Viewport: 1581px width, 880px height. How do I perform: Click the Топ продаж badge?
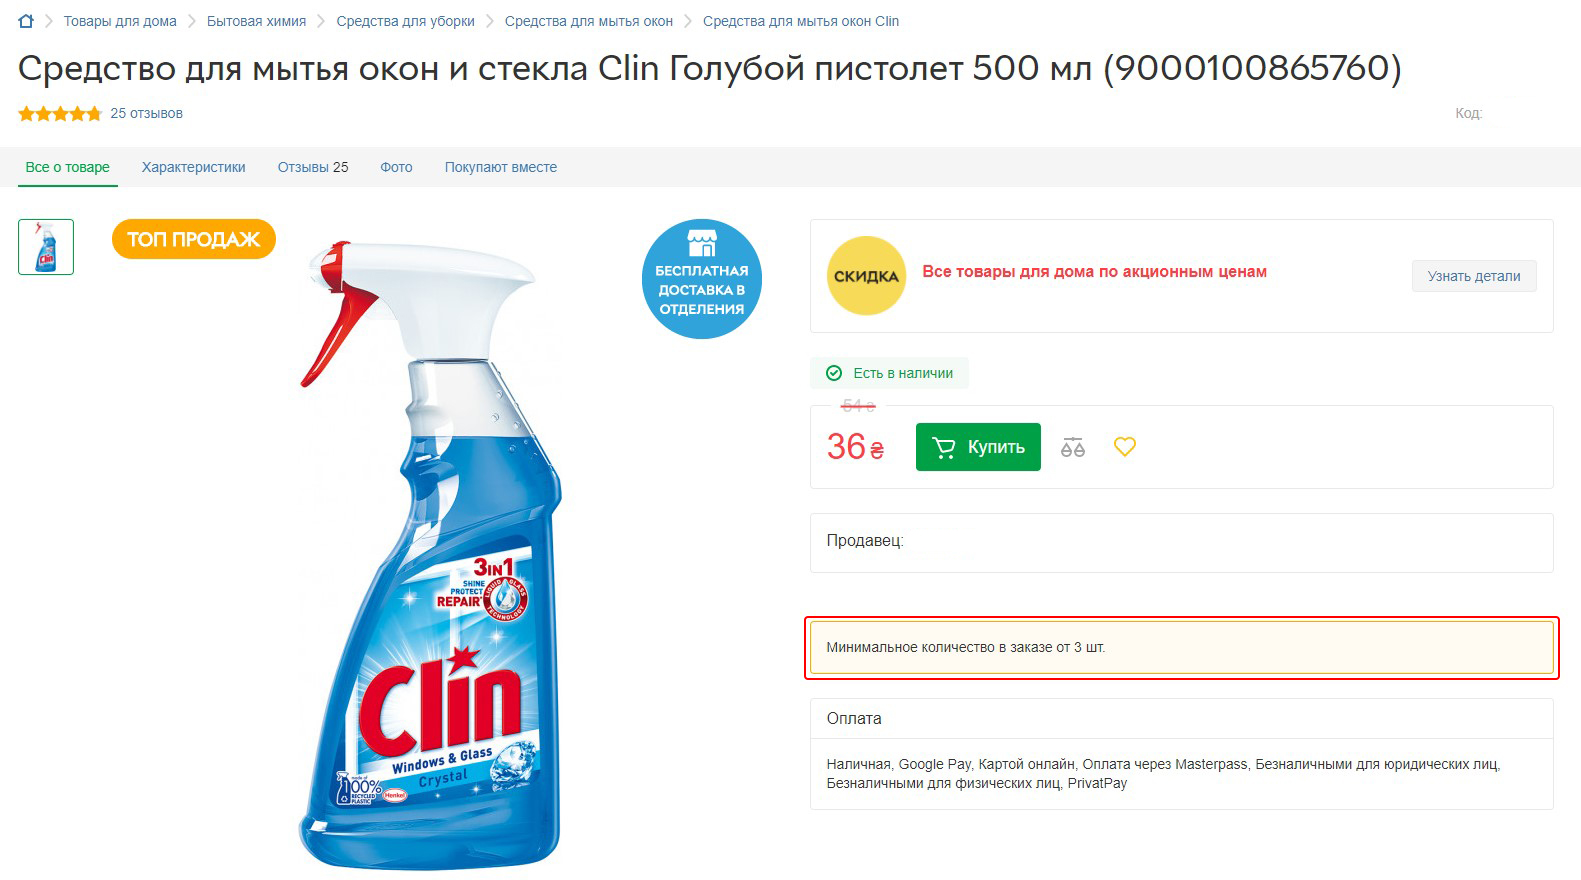[x=194, y=239]
